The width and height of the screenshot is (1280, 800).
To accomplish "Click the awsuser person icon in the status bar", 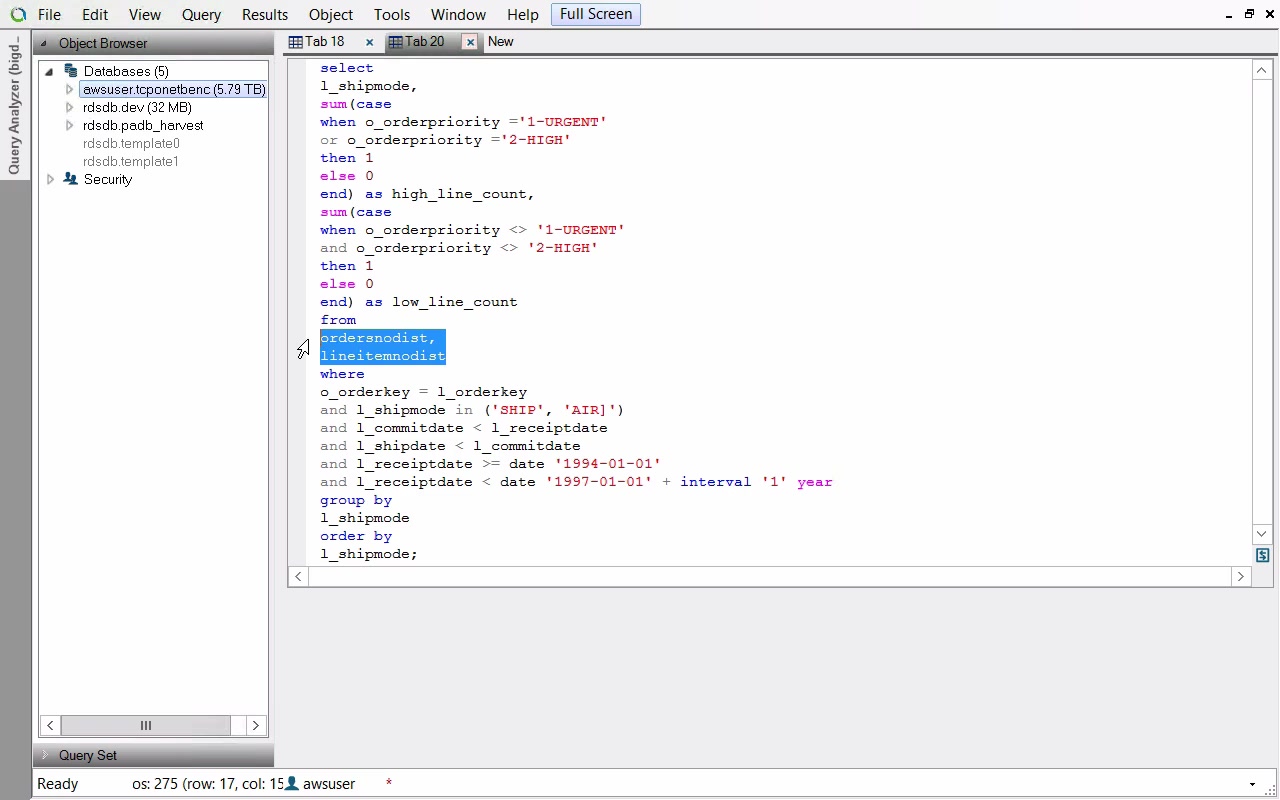I will pyautogui.click(x=292, y=784).
